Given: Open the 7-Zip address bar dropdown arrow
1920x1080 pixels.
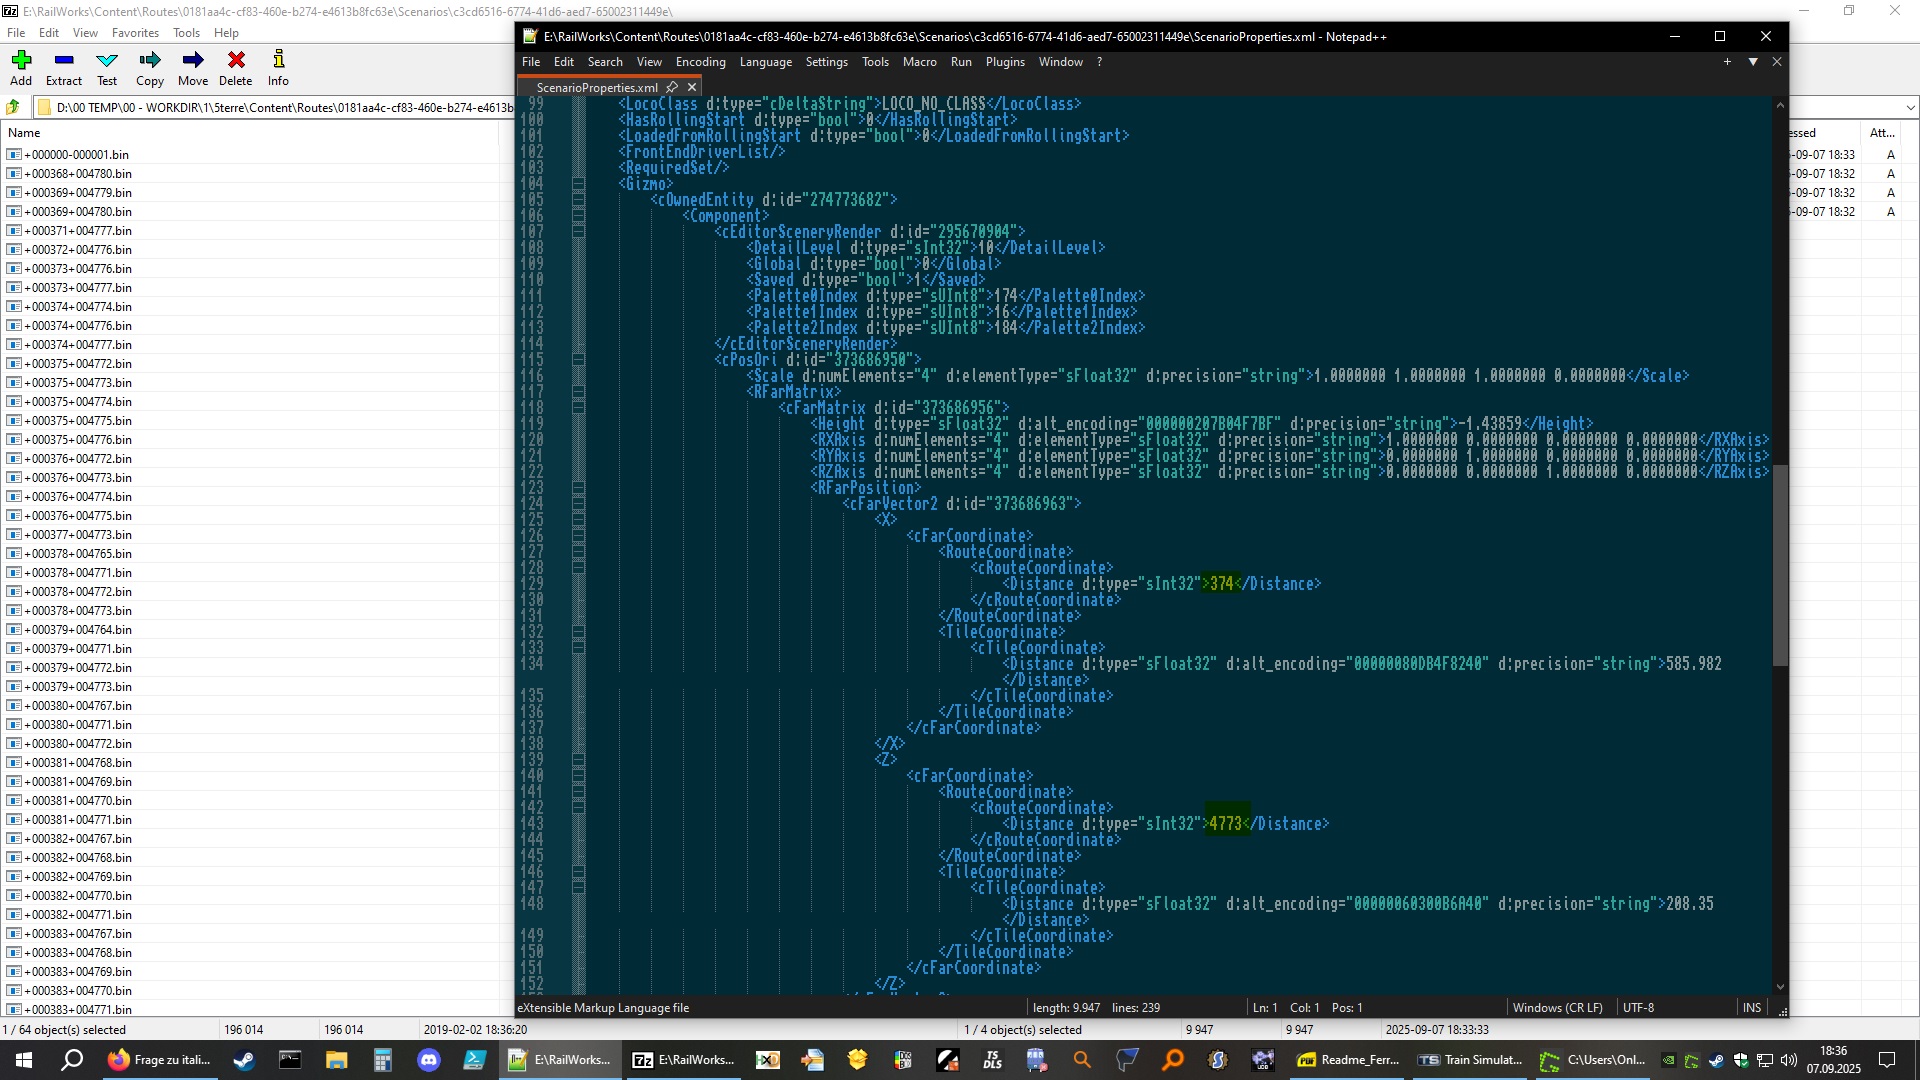Looking at the screenshot, I should (x=1910, y=108).
